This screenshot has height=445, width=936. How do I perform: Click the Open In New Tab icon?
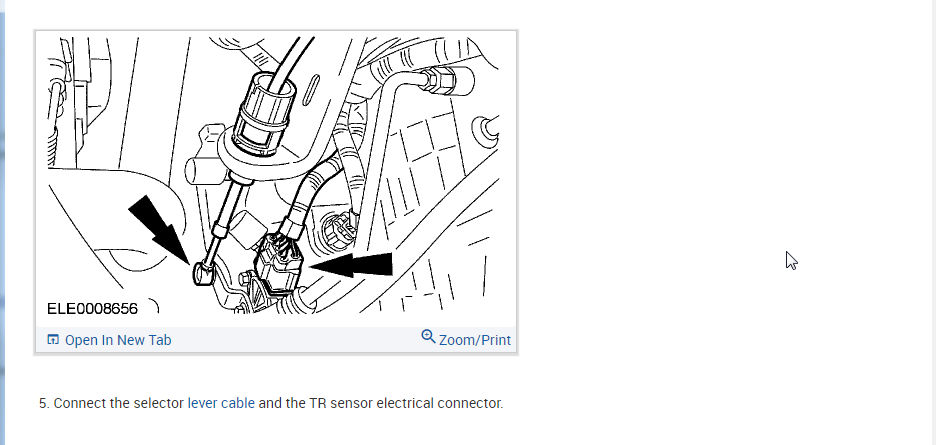(53, 340)
